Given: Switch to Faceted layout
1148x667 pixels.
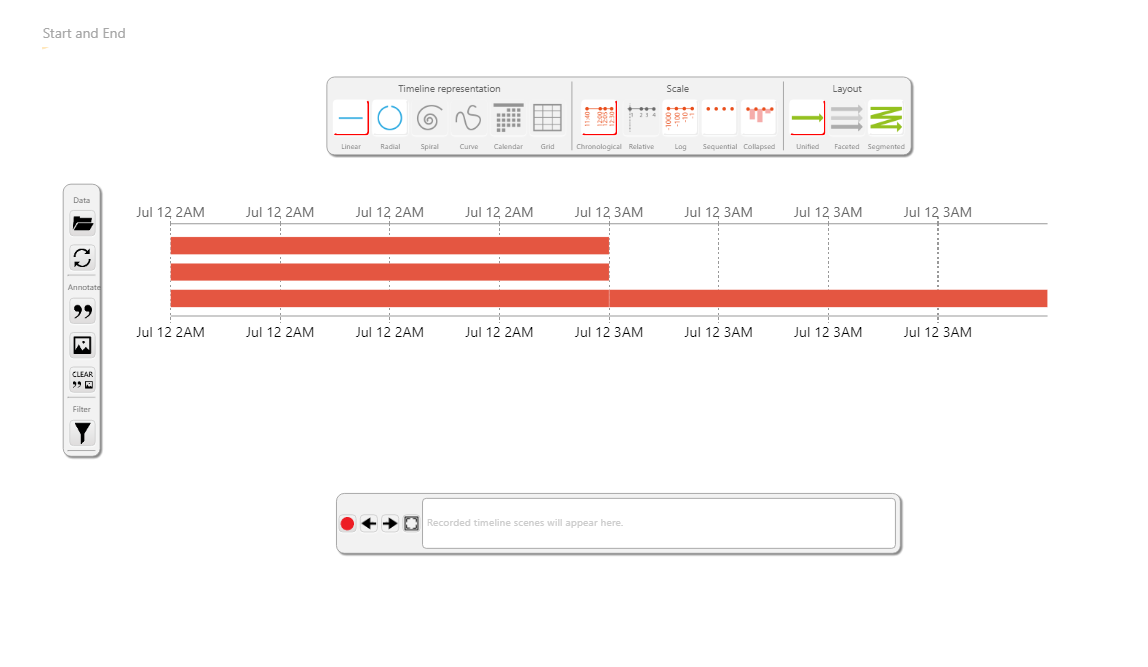Looking at the screenshot, I should [846, 118].
